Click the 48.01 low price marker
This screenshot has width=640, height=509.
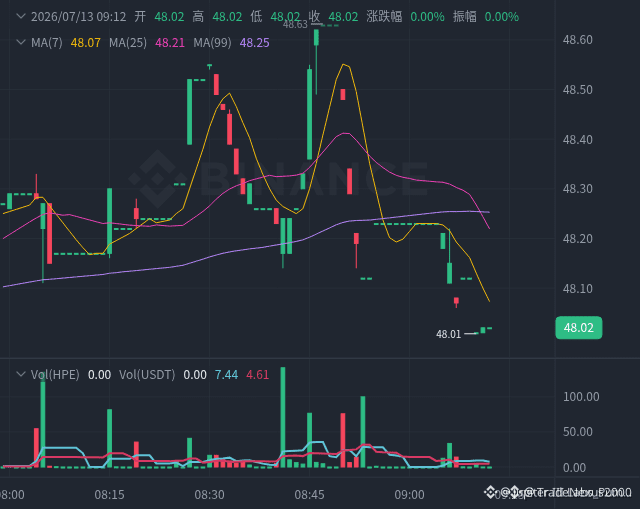pyautogui.click(x=448, y=334)
